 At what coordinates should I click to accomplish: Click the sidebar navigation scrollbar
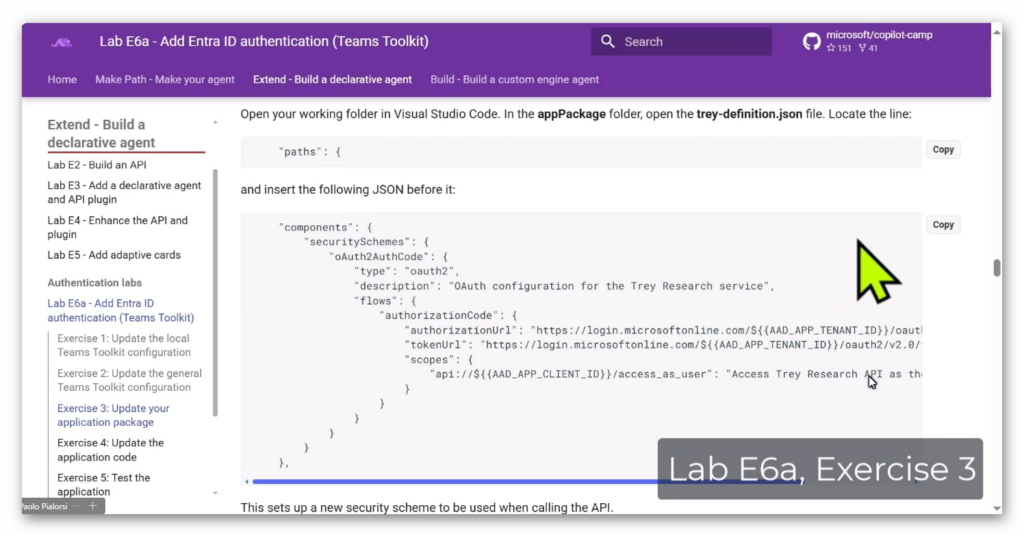[215, 292]
